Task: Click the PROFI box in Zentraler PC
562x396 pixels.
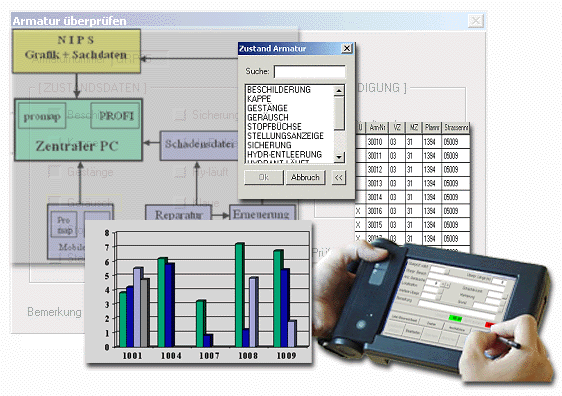Action: tap(115, 116)
